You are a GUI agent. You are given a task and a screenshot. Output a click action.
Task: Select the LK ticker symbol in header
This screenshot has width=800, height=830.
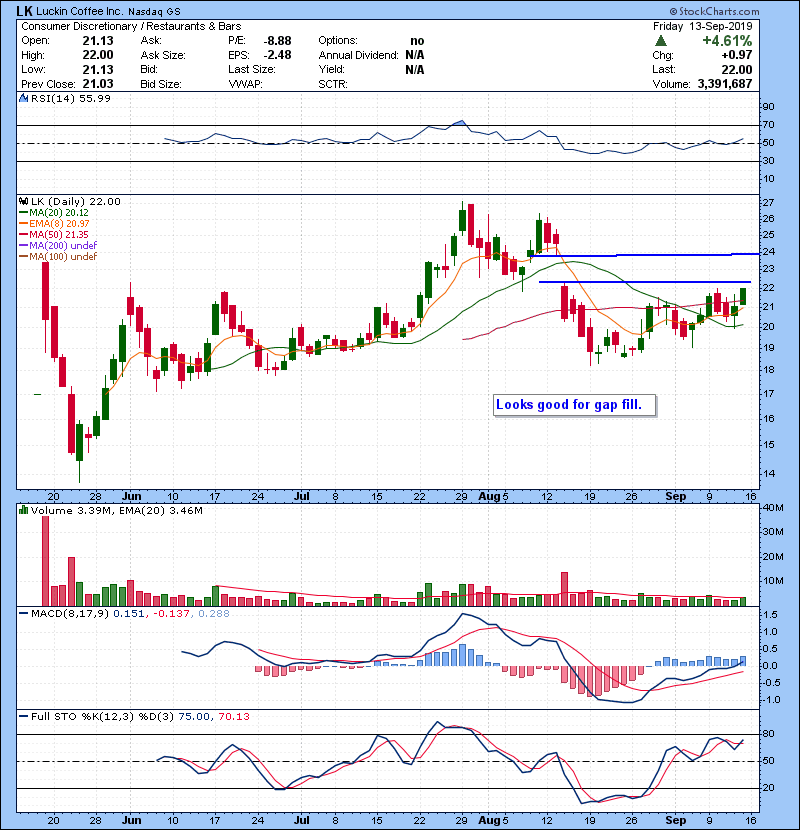pos(24,11)
